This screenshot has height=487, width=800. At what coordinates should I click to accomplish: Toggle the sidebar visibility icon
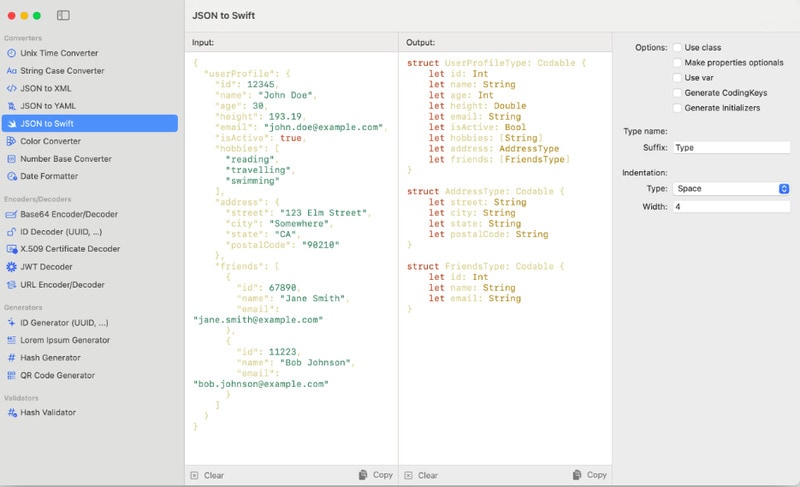[x=63, y=16]
